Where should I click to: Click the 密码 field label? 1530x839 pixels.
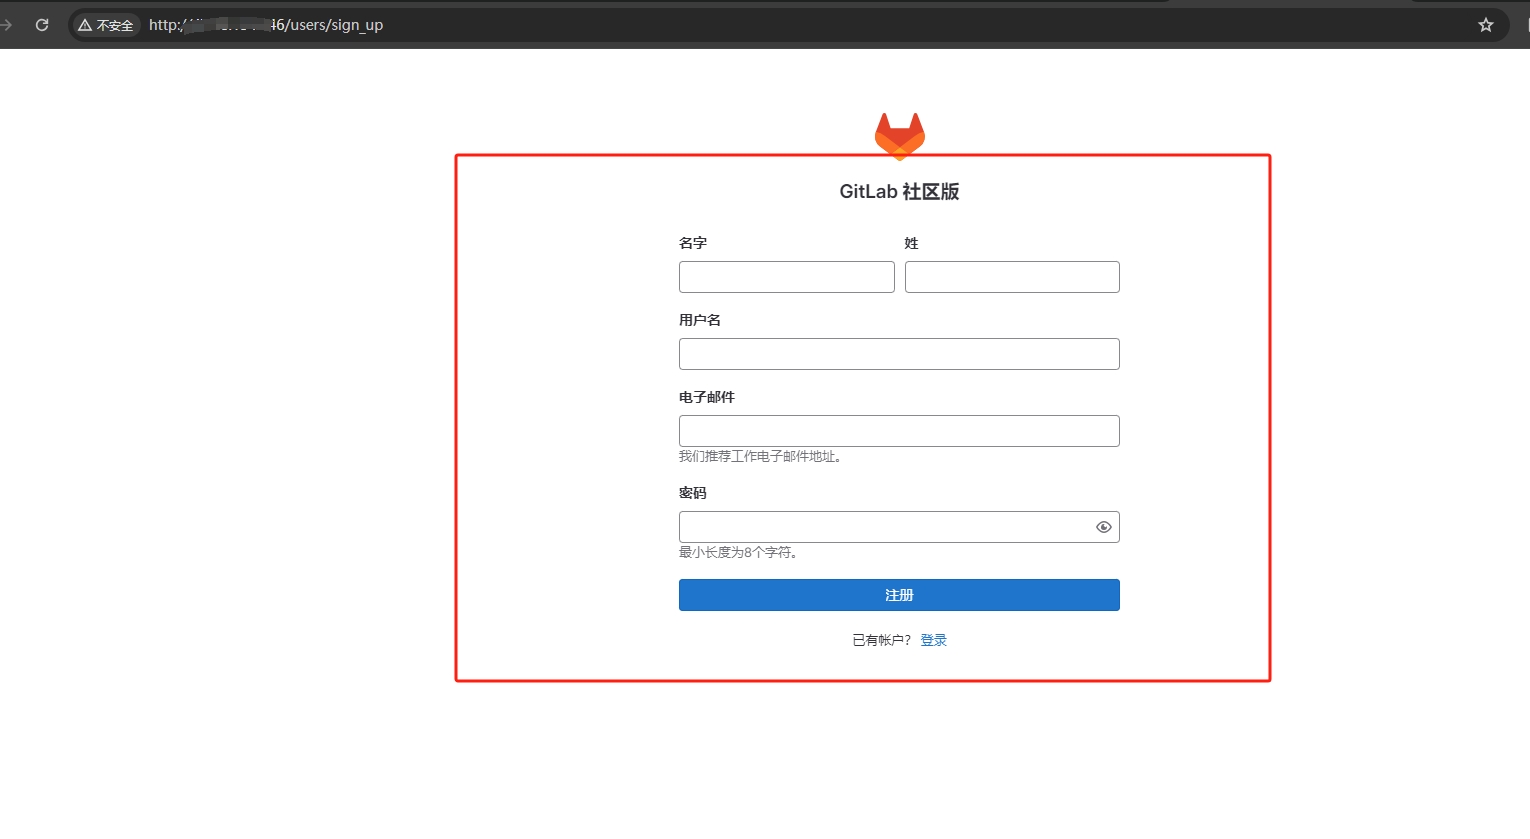(x=693, y=493)
